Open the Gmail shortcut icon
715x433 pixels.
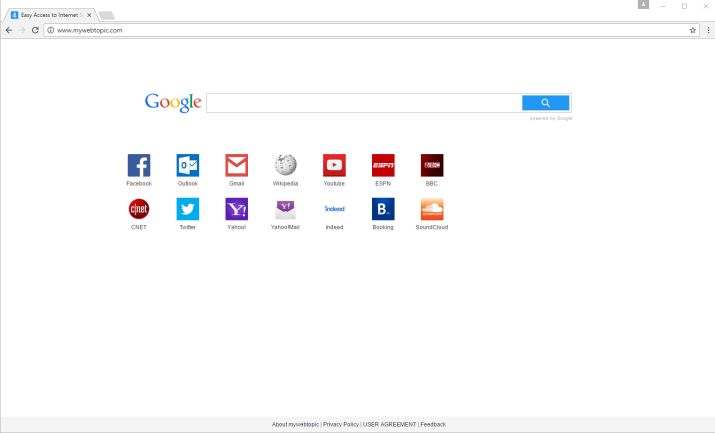coord(237,165)
